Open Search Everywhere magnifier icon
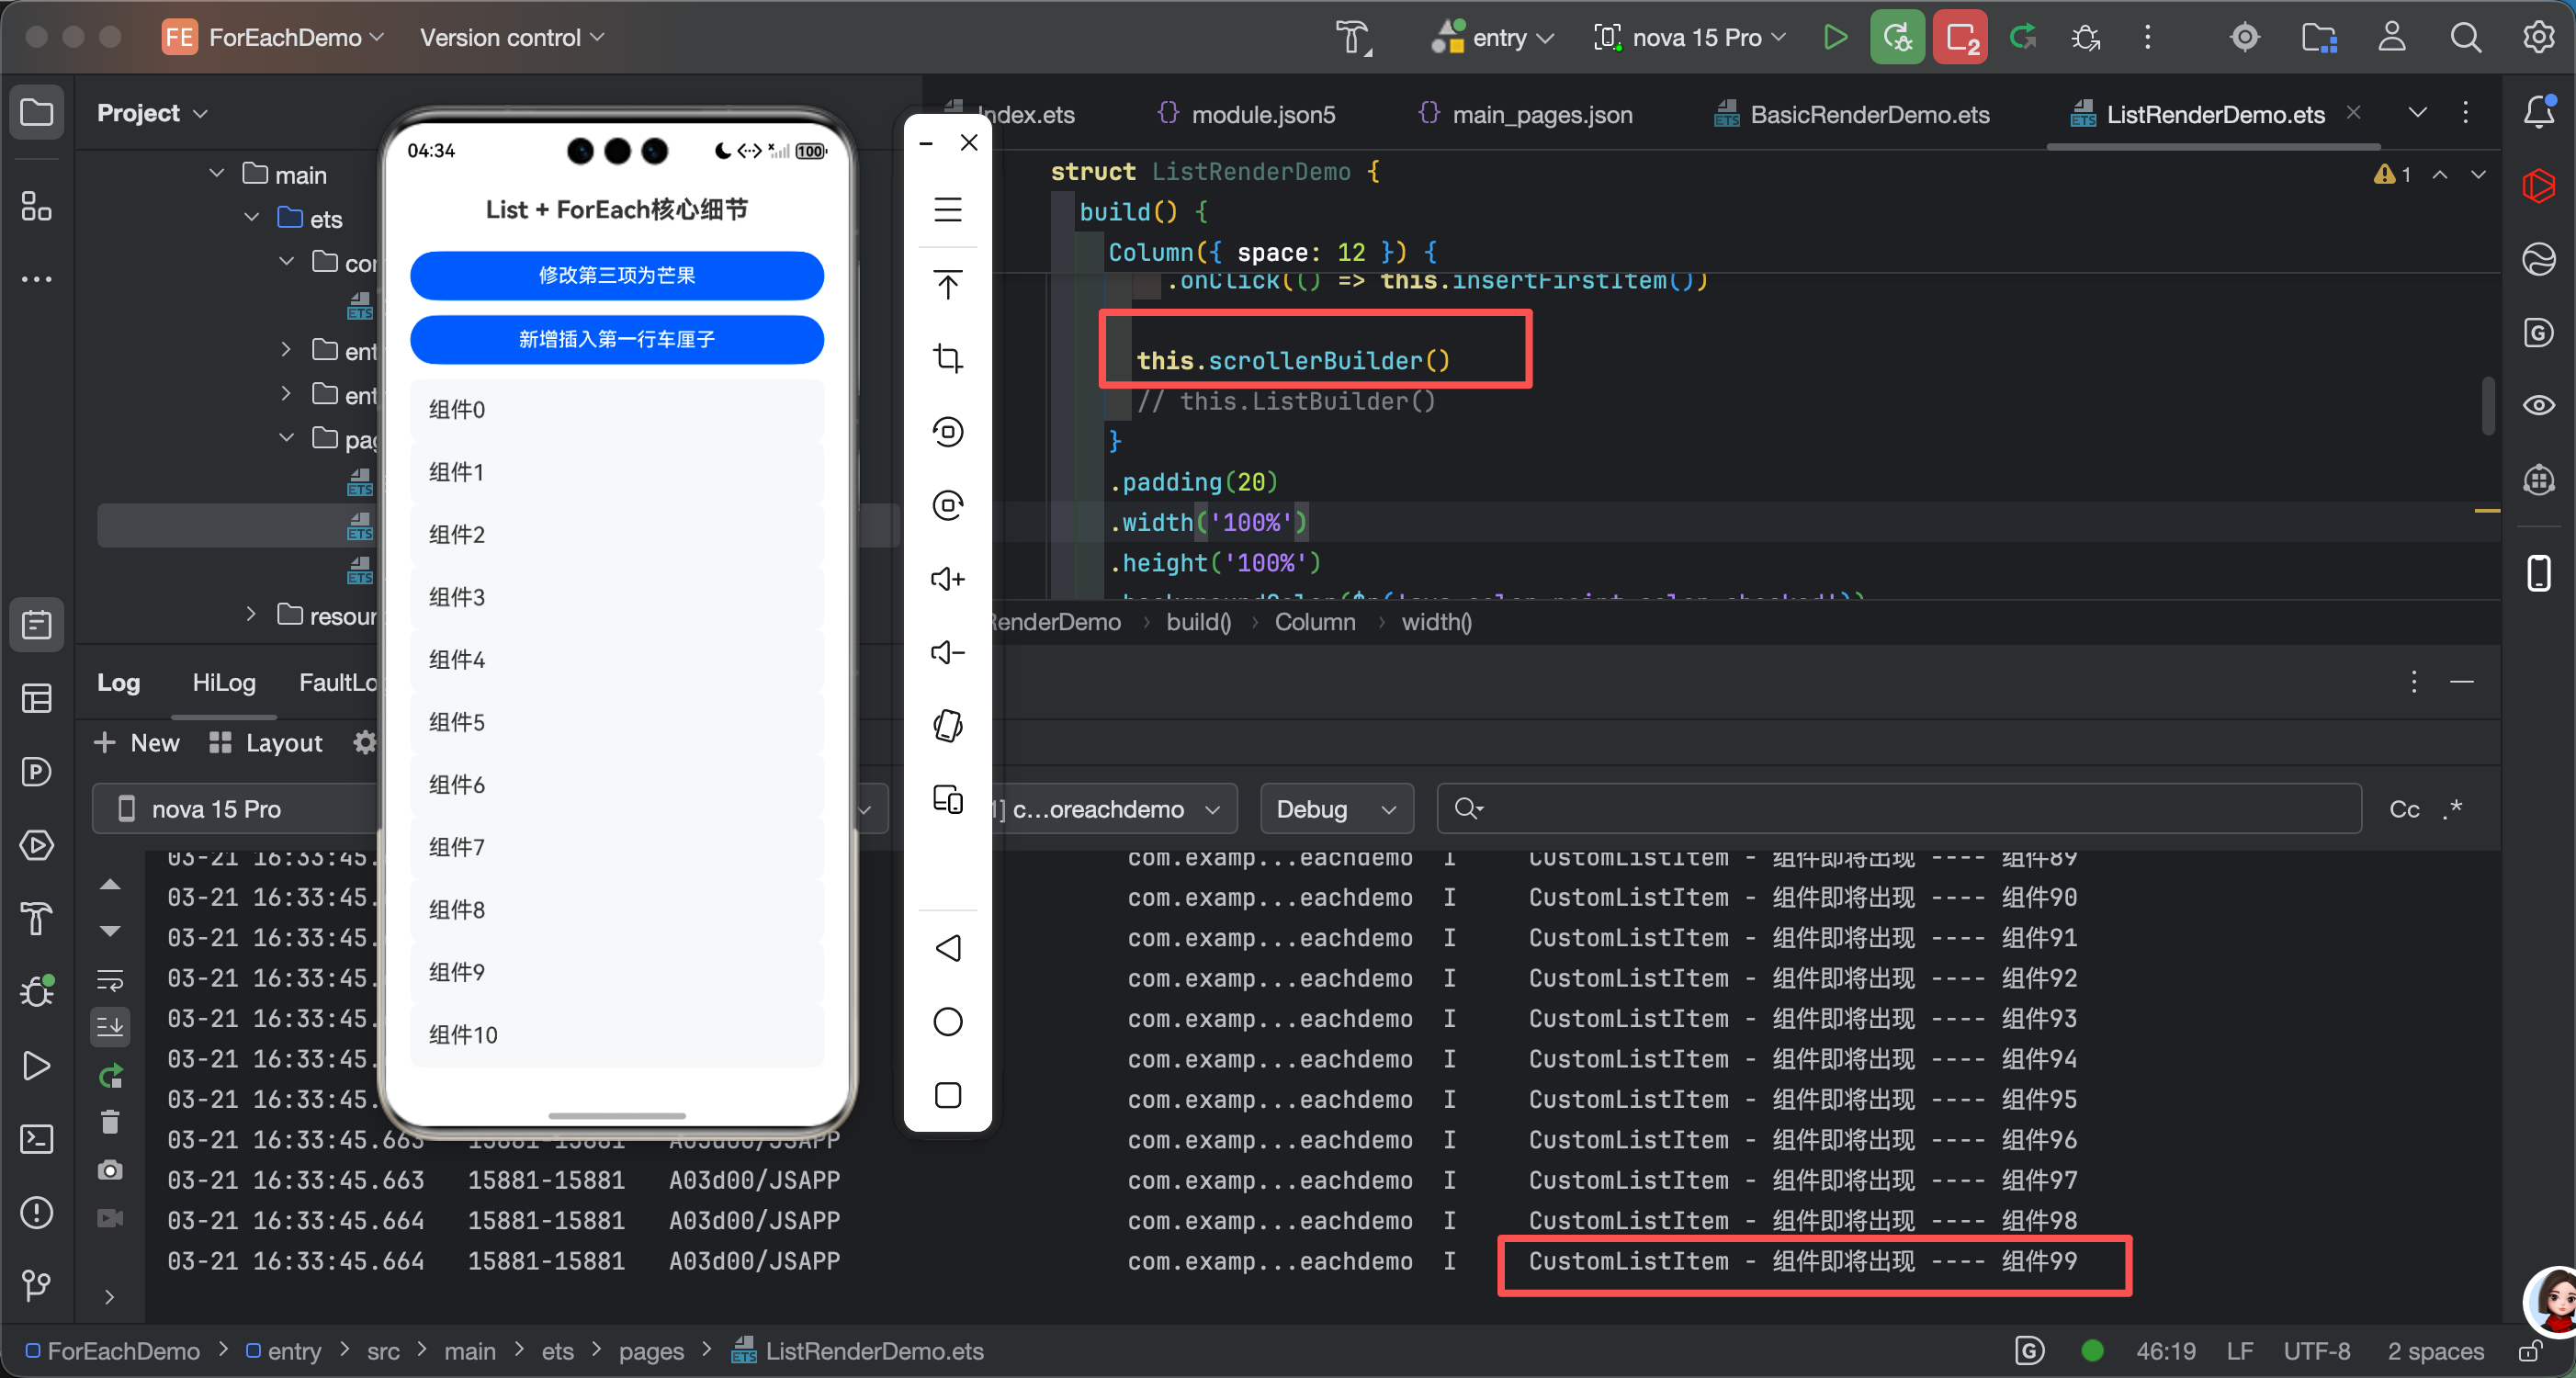 tap(2465, 38)
